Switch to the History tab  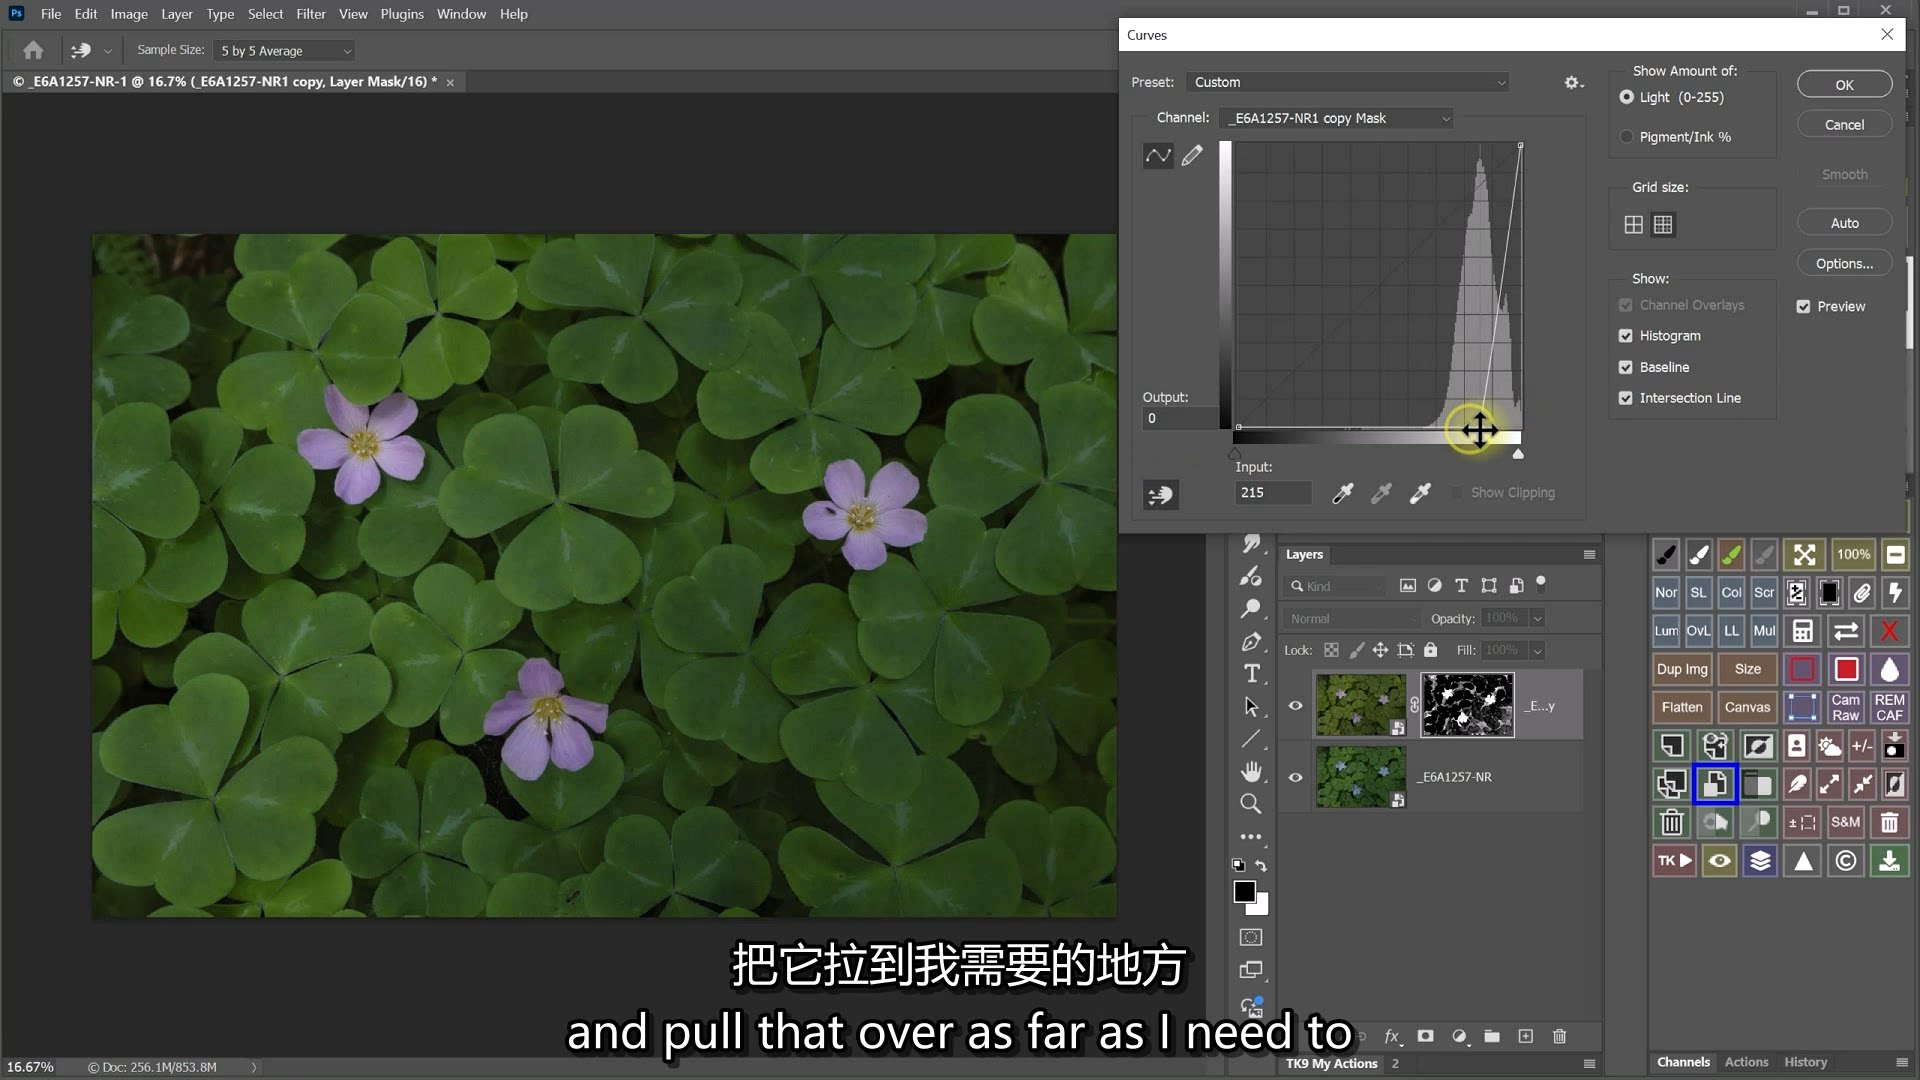coord(1805,1062)
